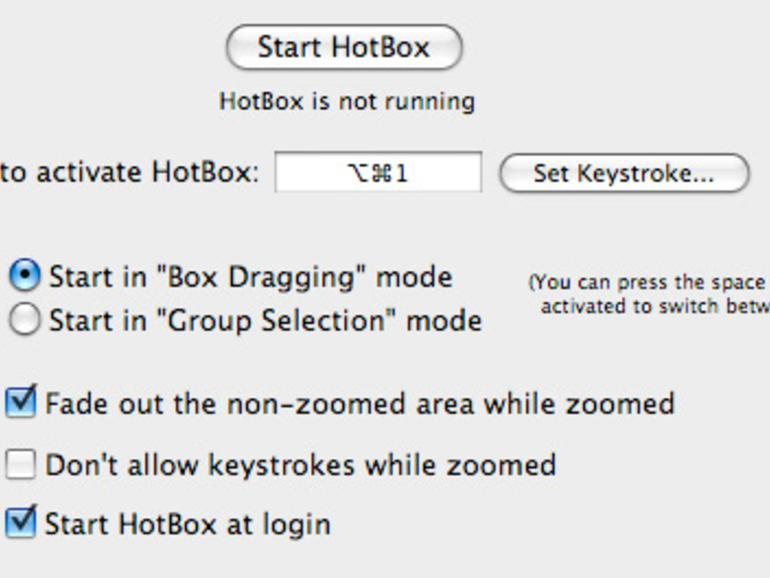The height and width of the screenshot is (578, 770).
Task: Click the "You can press the space" hint text
Action: click(649, 283)
